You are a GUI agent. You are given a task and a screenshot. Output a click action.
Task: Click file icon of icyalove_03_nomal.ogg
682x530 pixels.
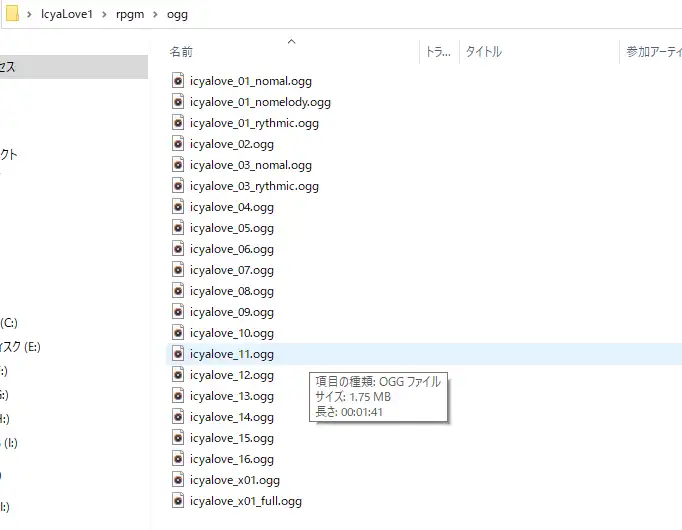[178, 165]
